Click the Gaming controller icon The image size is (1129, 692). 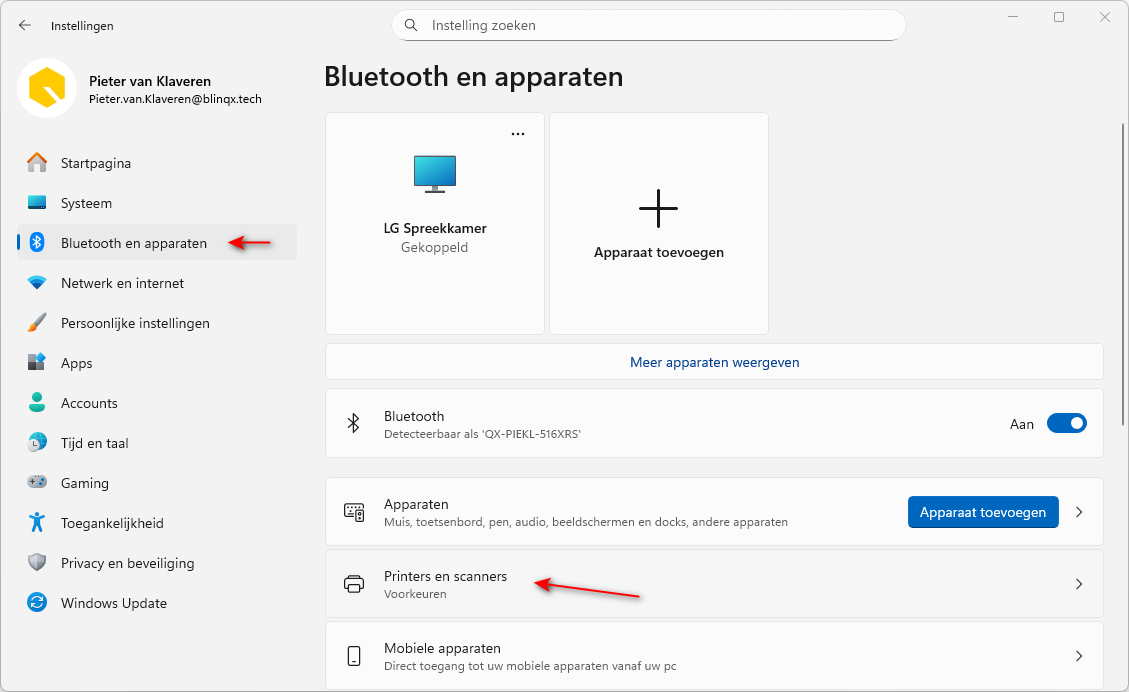coord(37,483)
